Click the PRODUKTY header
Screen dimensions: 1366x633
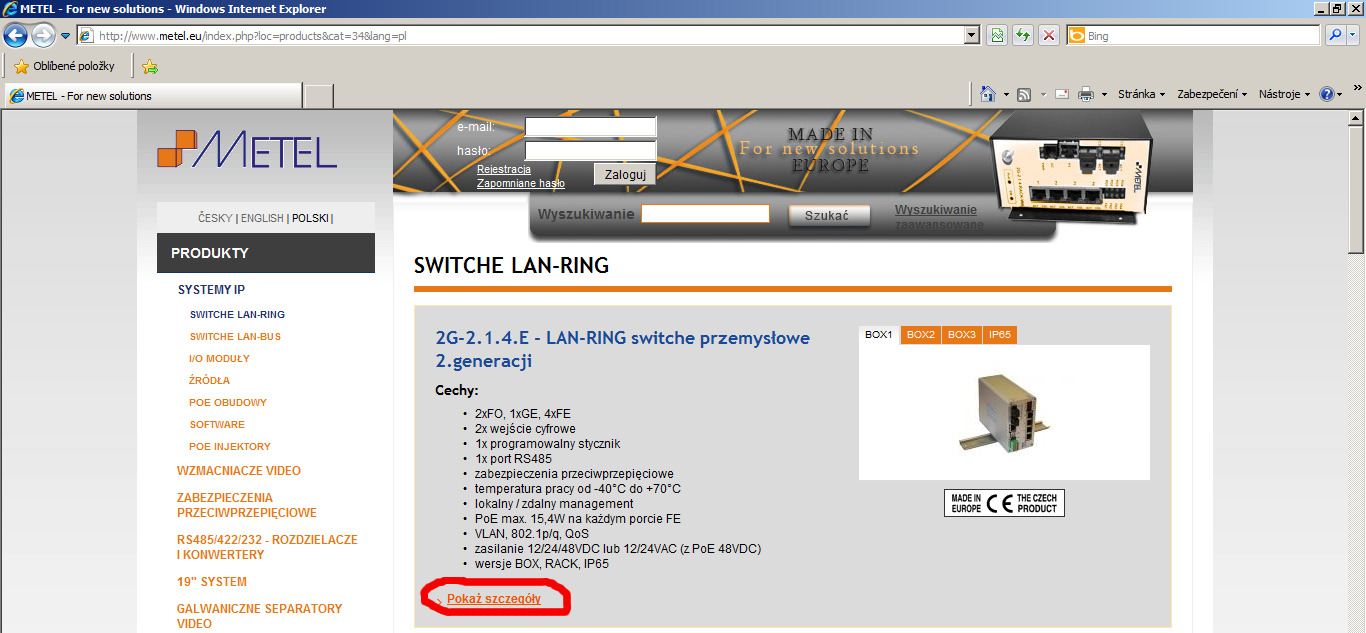[x=266, y=253]
